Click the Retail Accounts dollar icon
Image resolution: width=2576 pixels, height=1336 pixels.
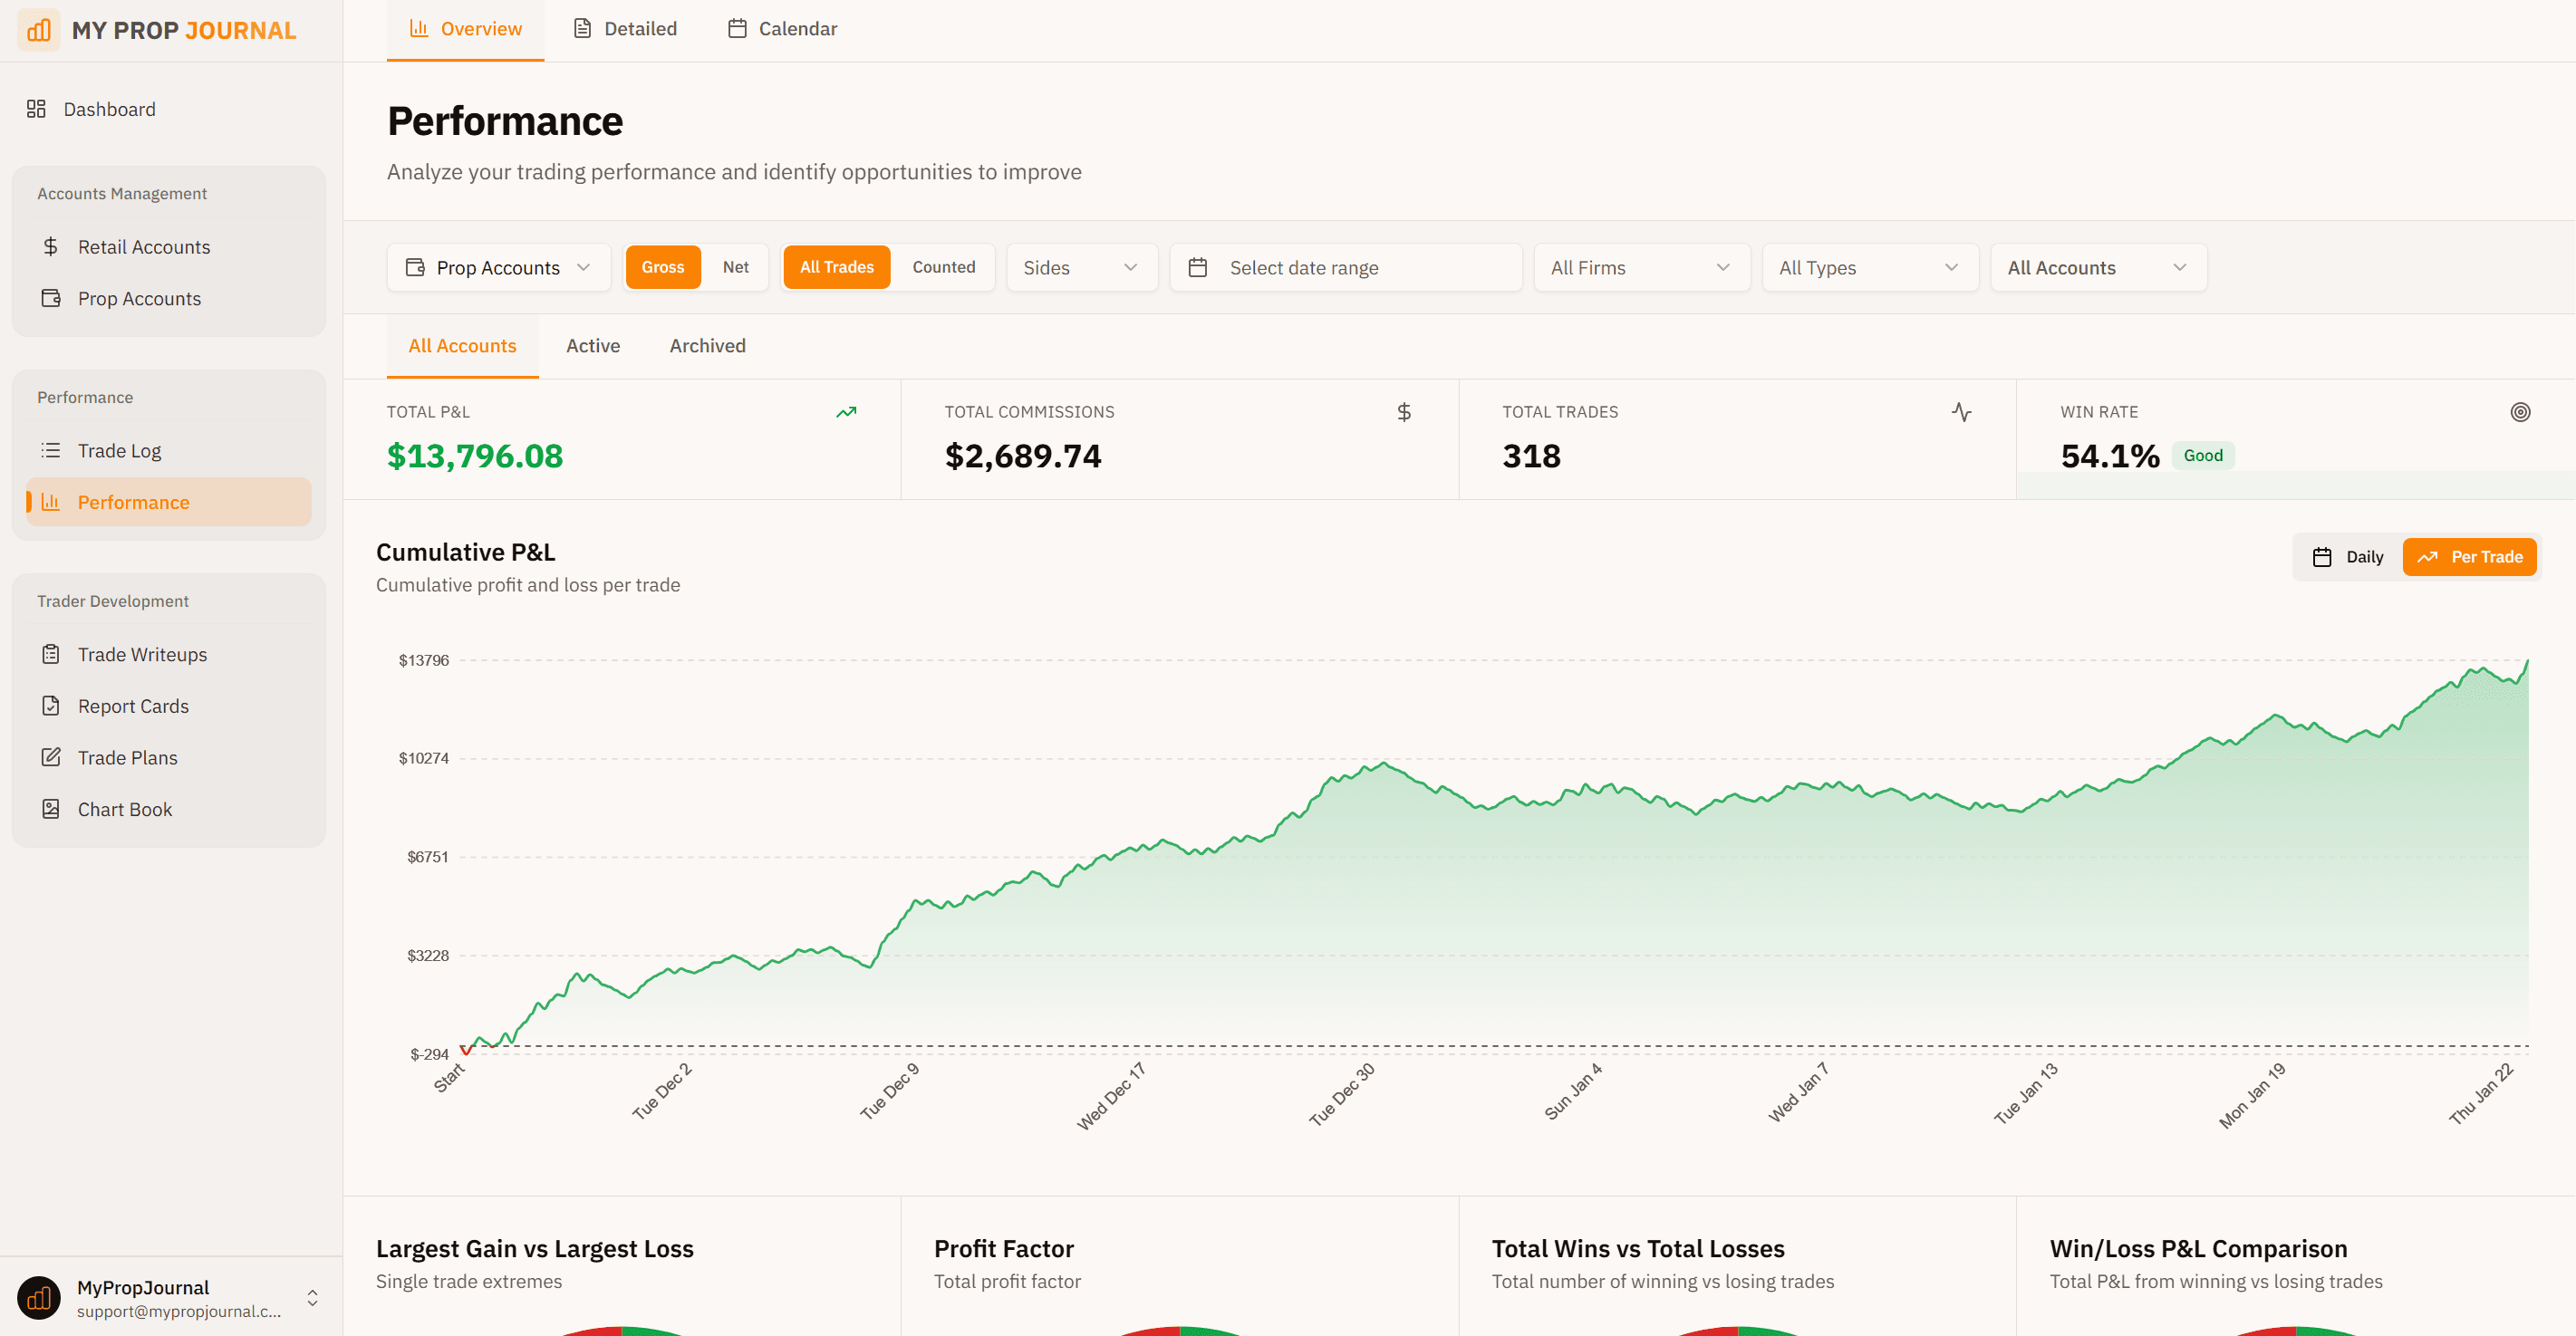point(51,246)
